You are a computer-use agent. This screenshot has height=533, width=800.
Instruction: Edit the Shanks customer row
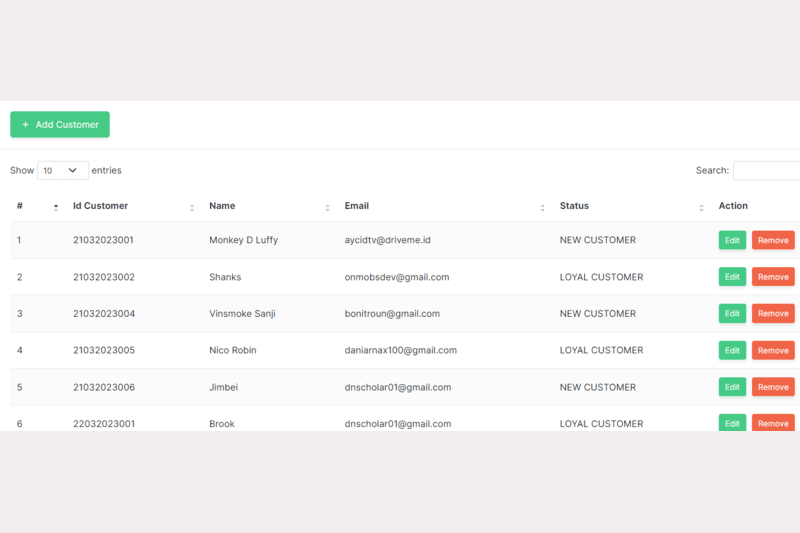pyautogui.click(x=732, y=277)
